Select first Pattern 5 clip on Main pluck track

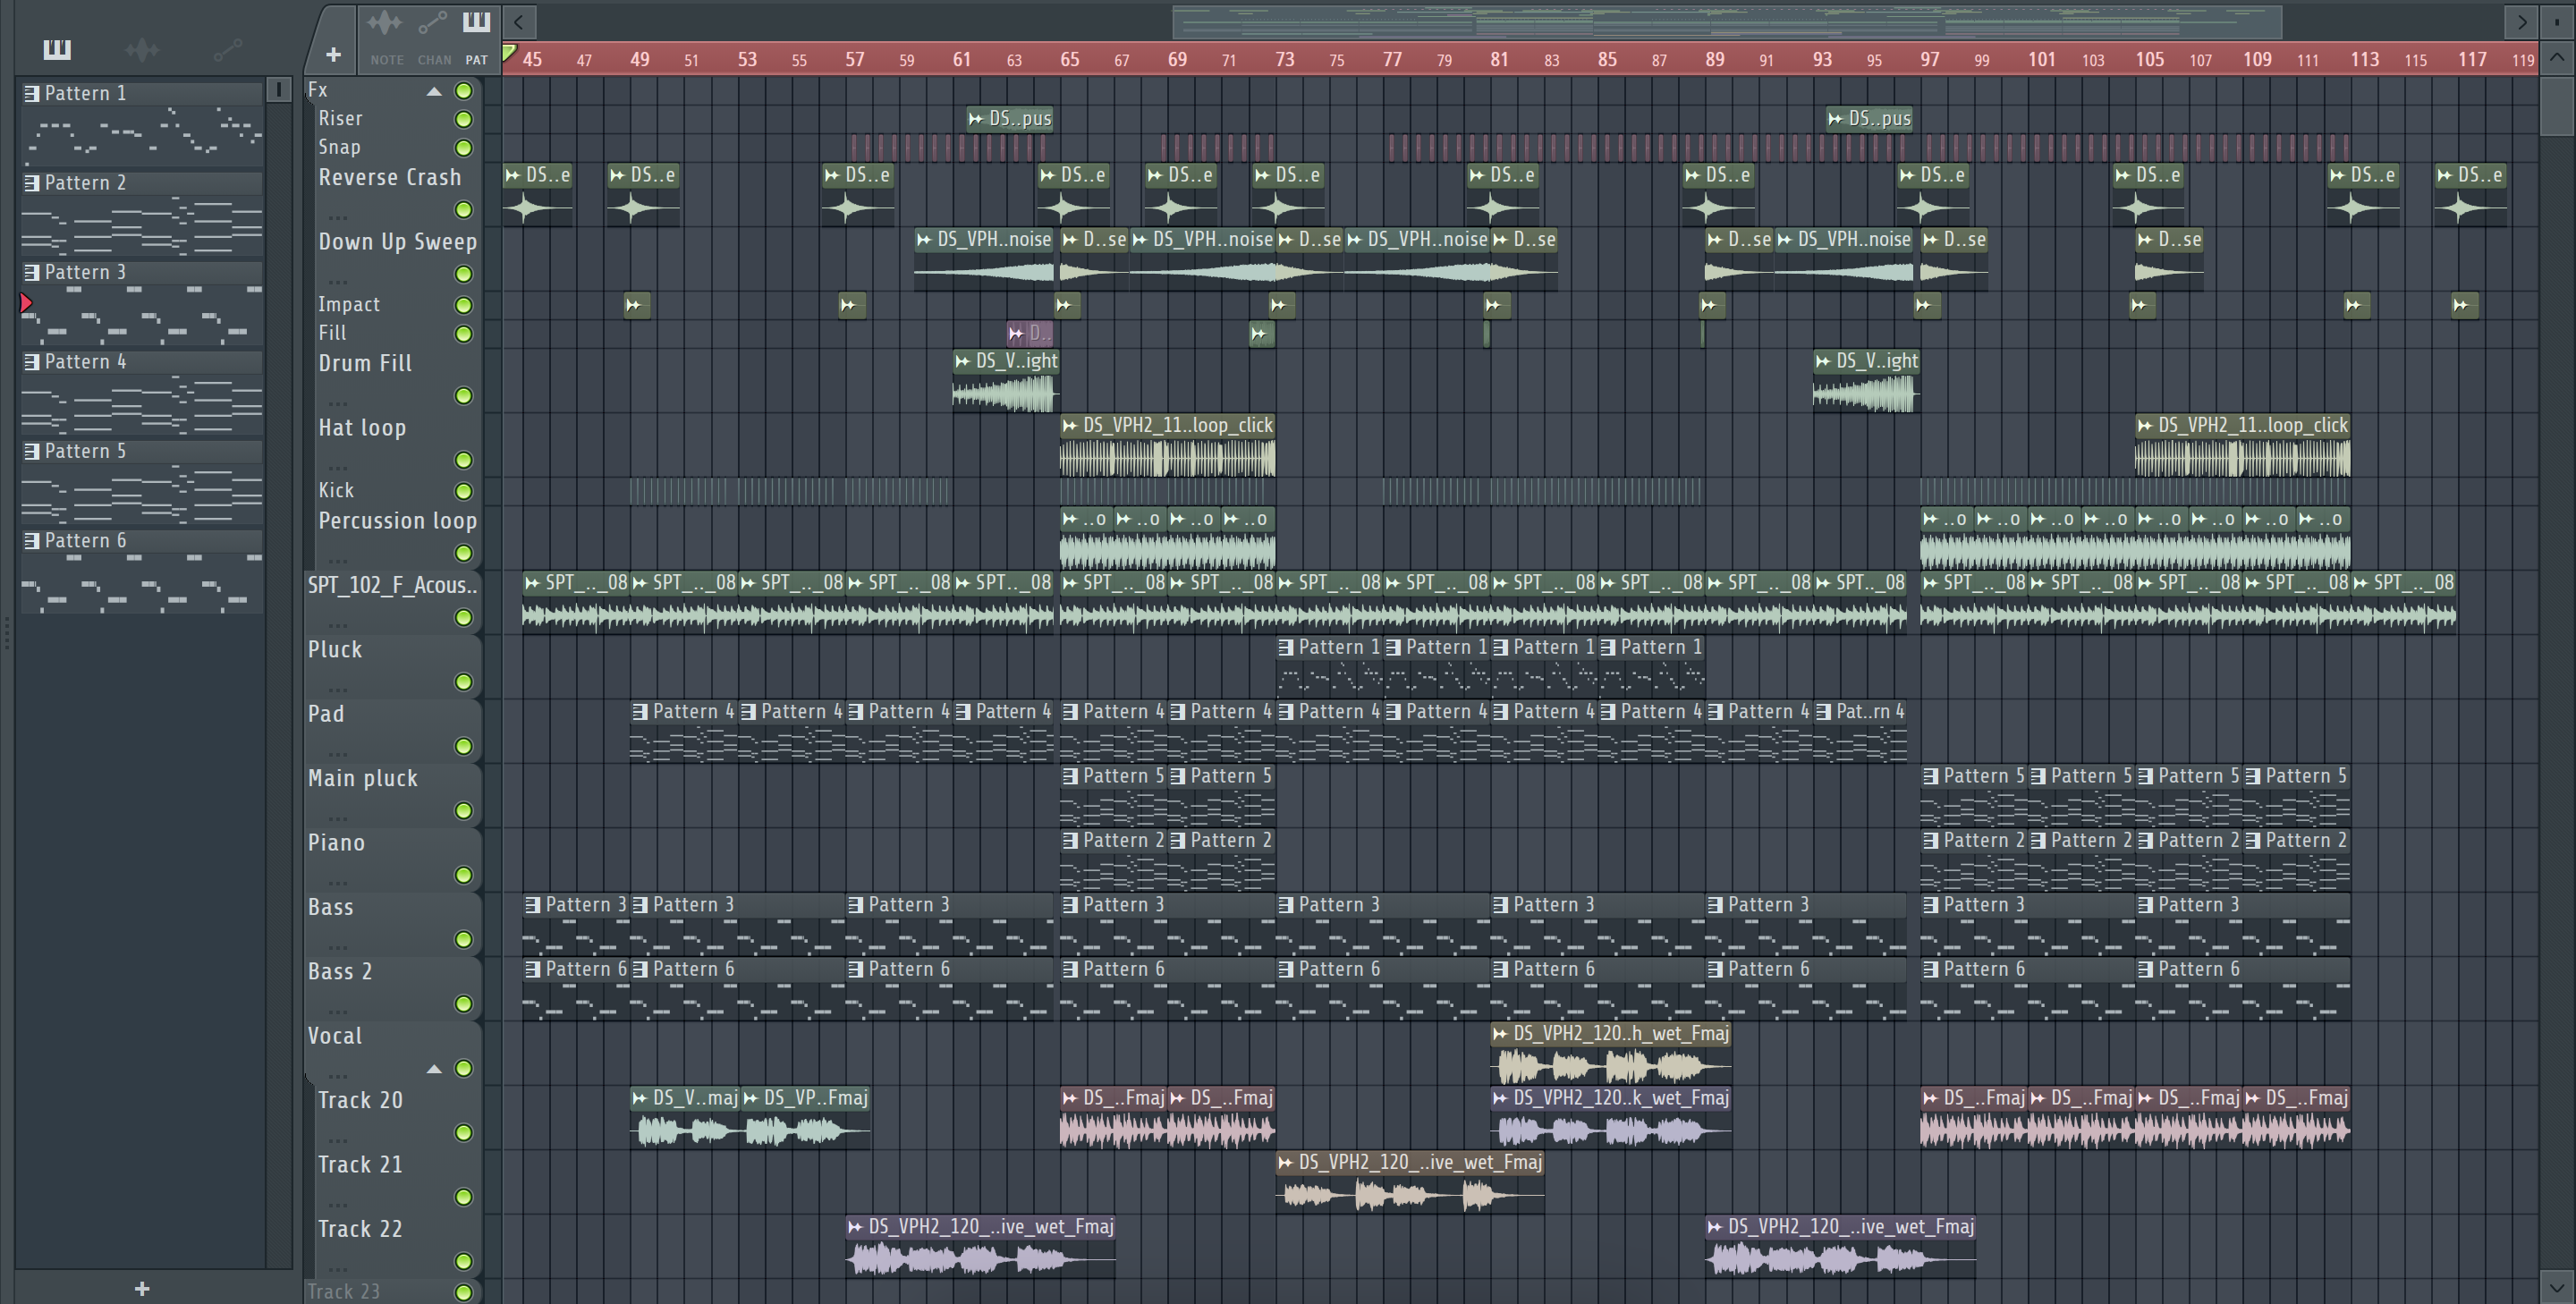click(1113, 796)
